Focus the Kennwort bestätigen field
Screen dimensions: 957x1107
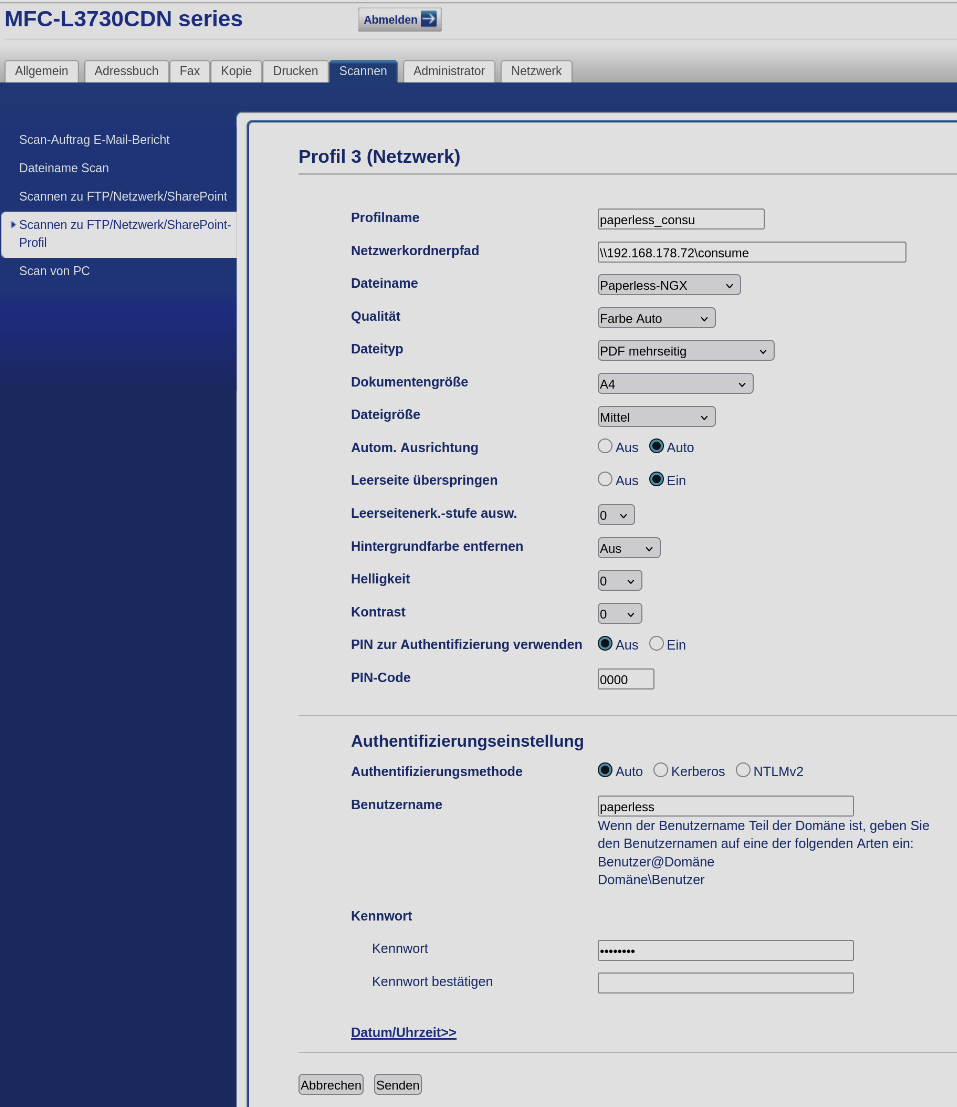(725, 983)
